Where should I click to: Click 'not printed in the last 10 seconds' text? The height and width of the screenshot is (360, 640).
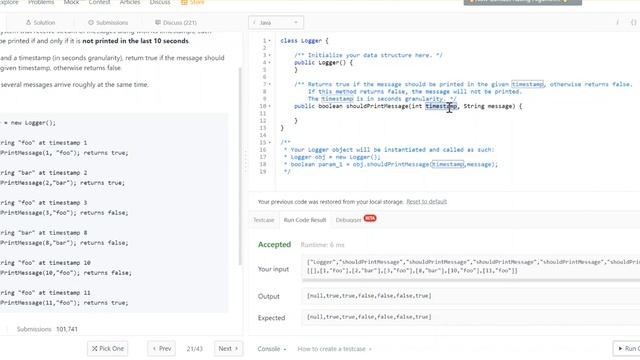coord(136,41)
